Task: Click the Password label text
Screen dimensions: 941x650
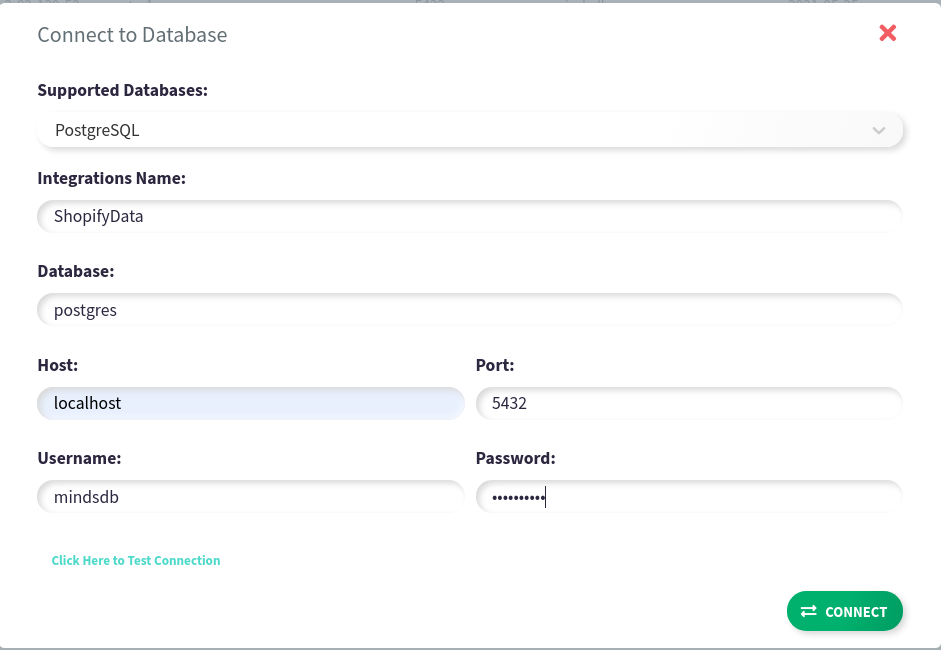Action: pos(515,458)
